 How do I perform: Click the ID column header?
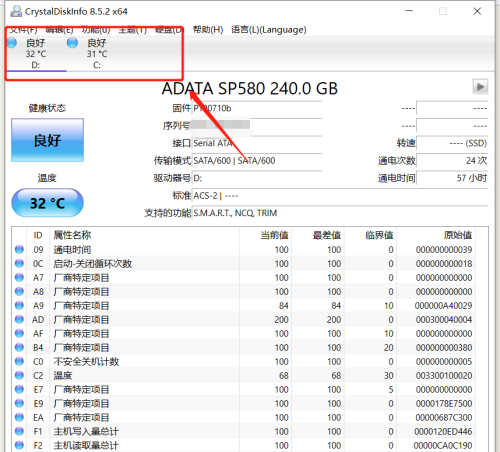click(38, 235)
